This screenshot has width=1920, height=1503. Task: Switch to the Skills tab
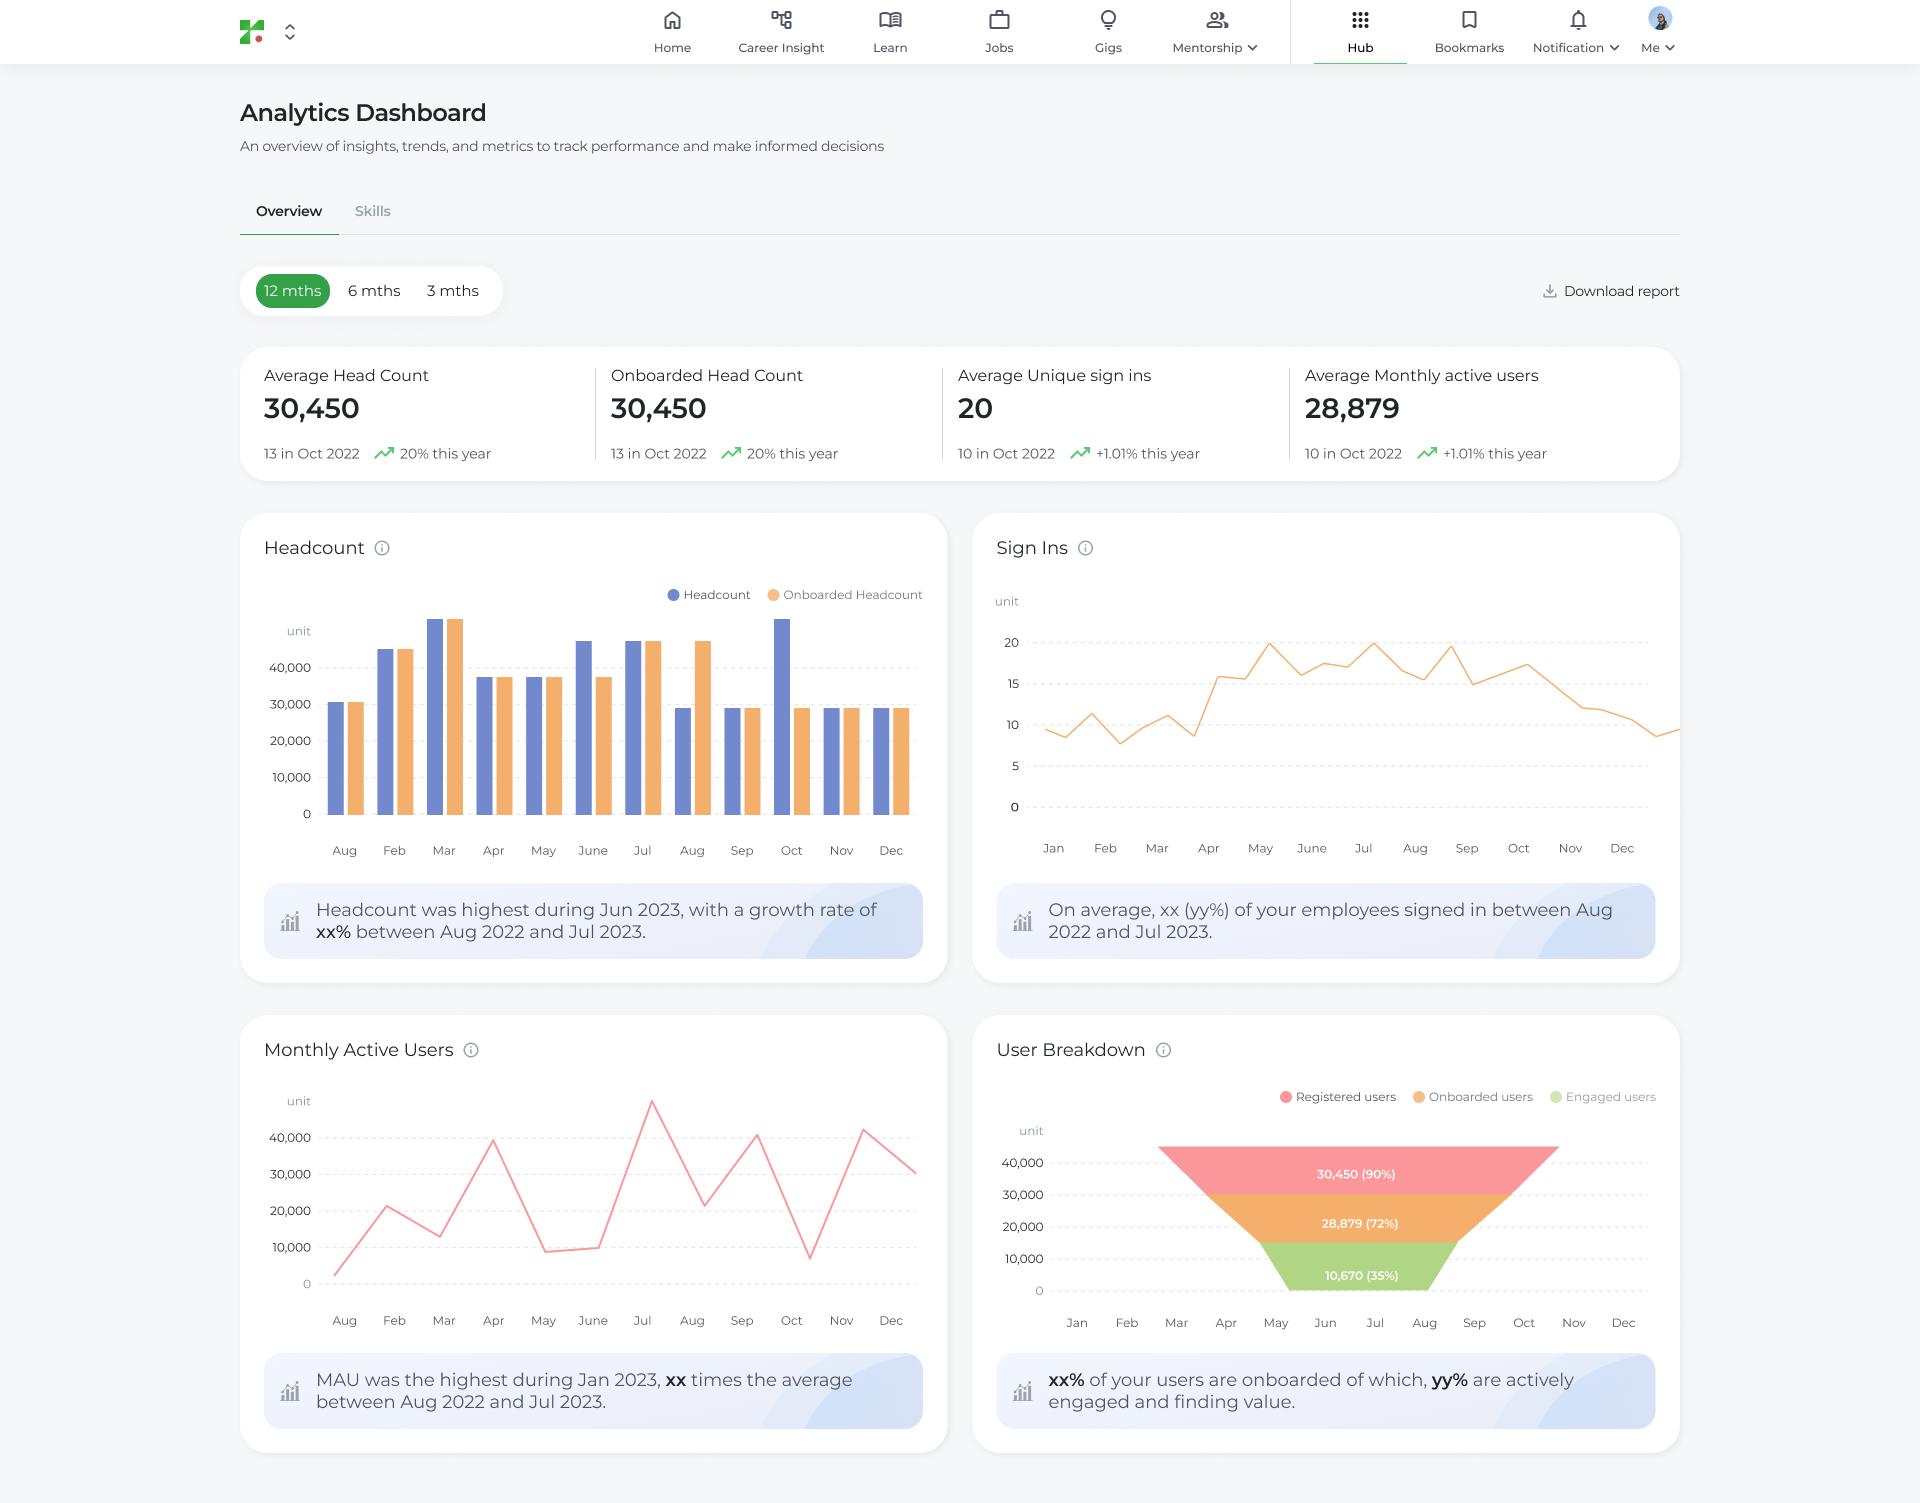372,211
